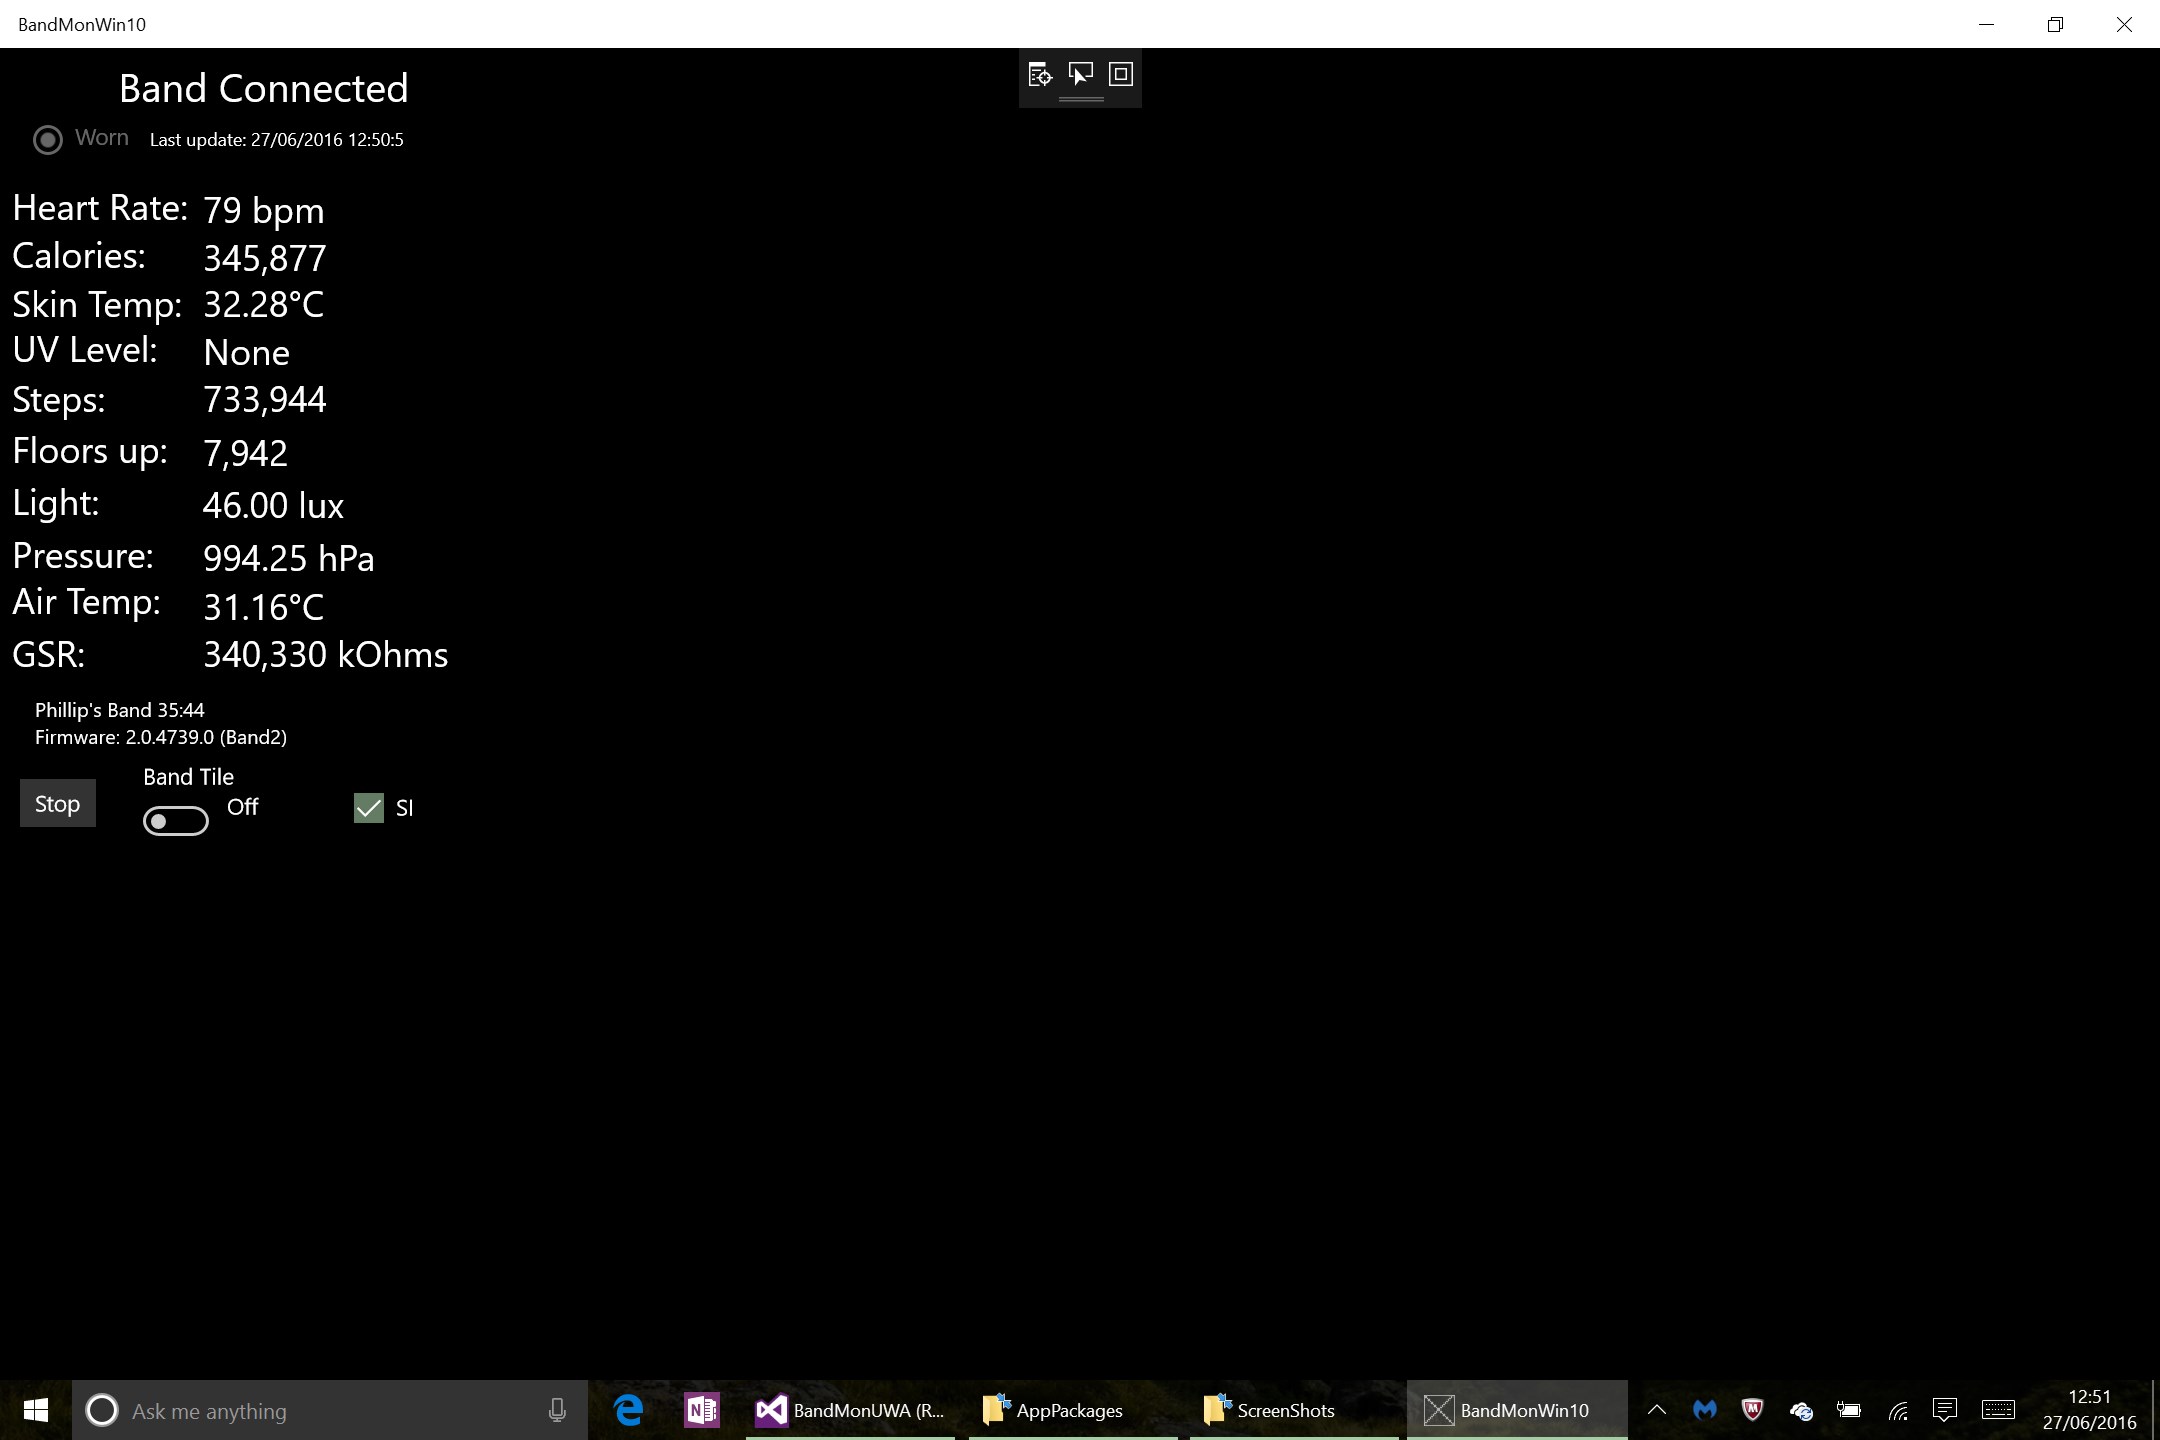Collapse the debug toolbar handle

point(1081,99)
